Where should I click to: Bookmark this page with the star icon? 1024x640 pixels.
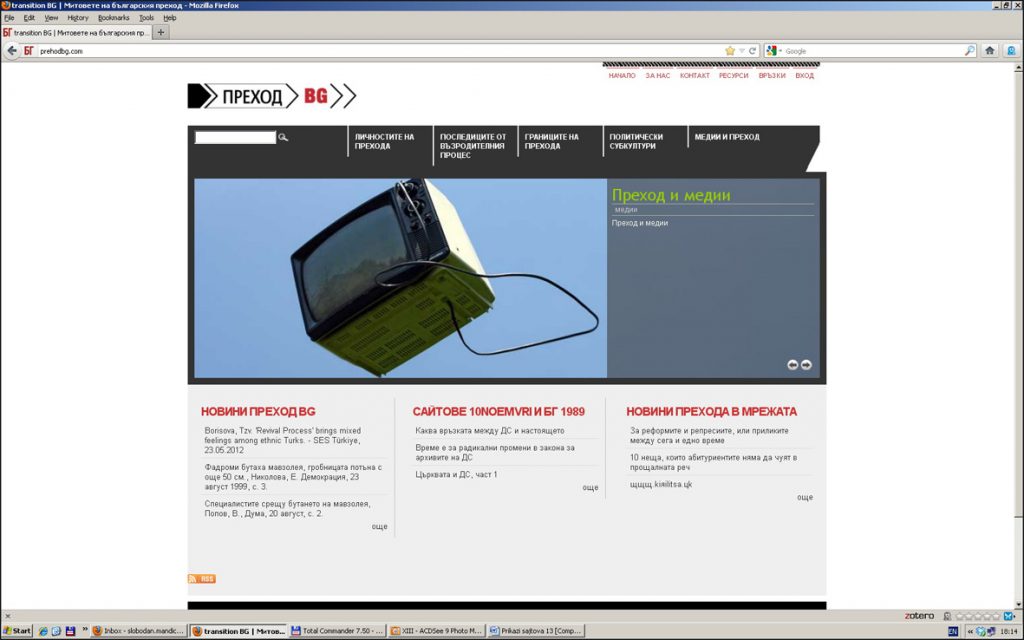click(x=730, y=51)
